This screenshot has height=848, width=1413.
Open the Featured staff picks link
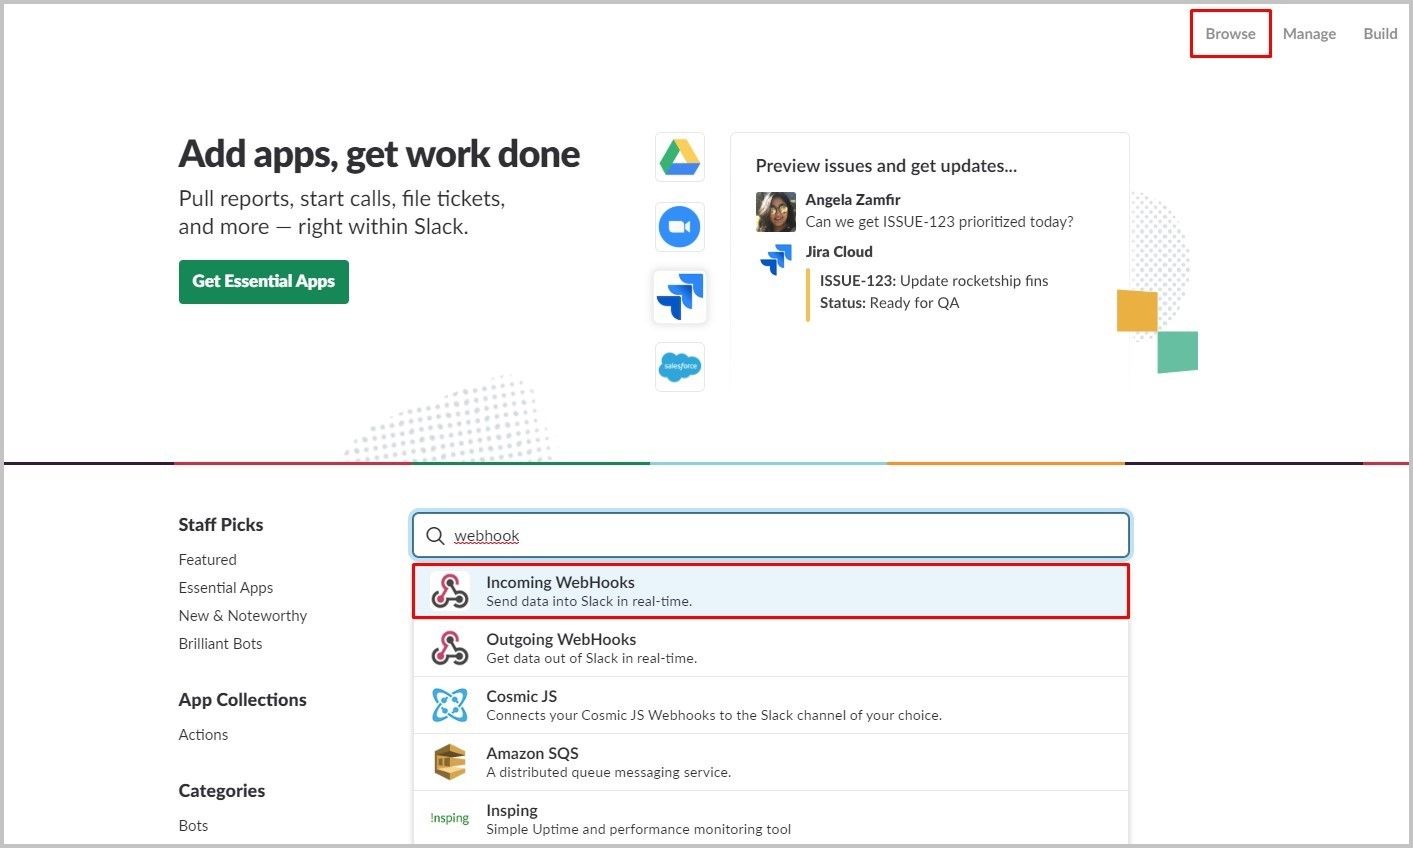pyautogui.click(x=208, y=560)
